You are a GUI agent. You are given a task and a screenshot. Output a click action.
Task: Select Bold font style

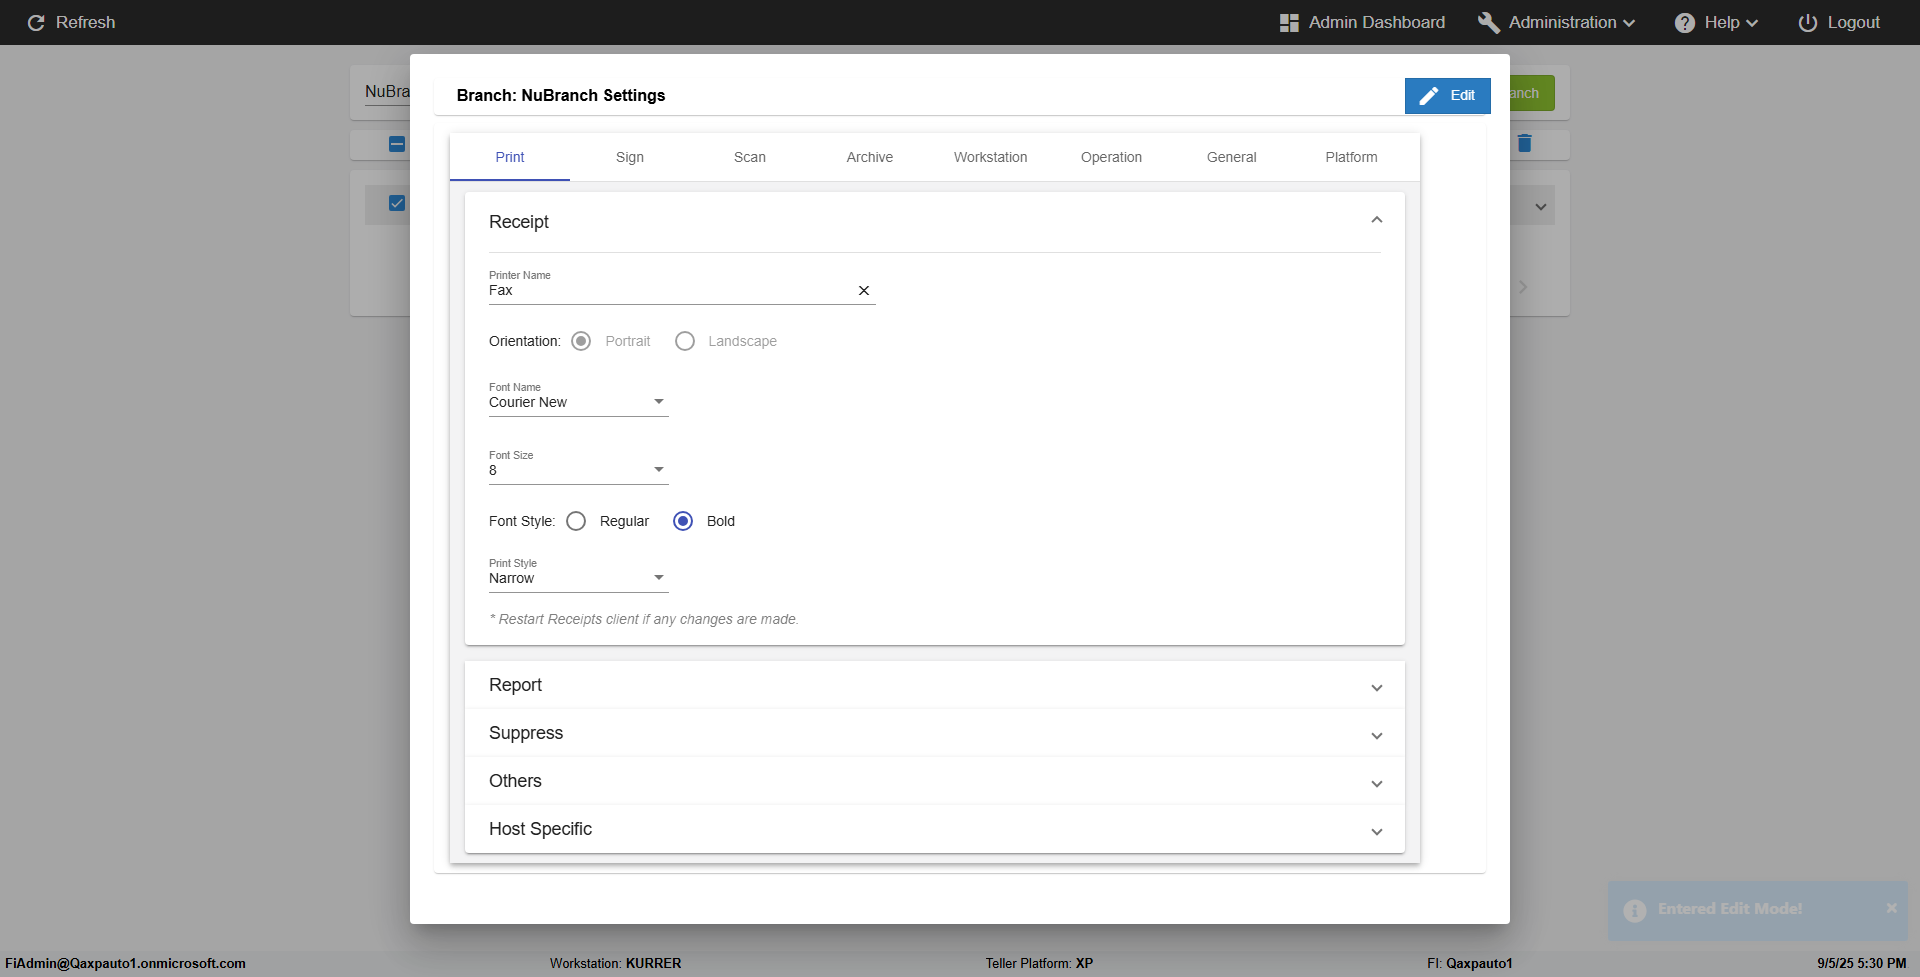click(683, 521)
